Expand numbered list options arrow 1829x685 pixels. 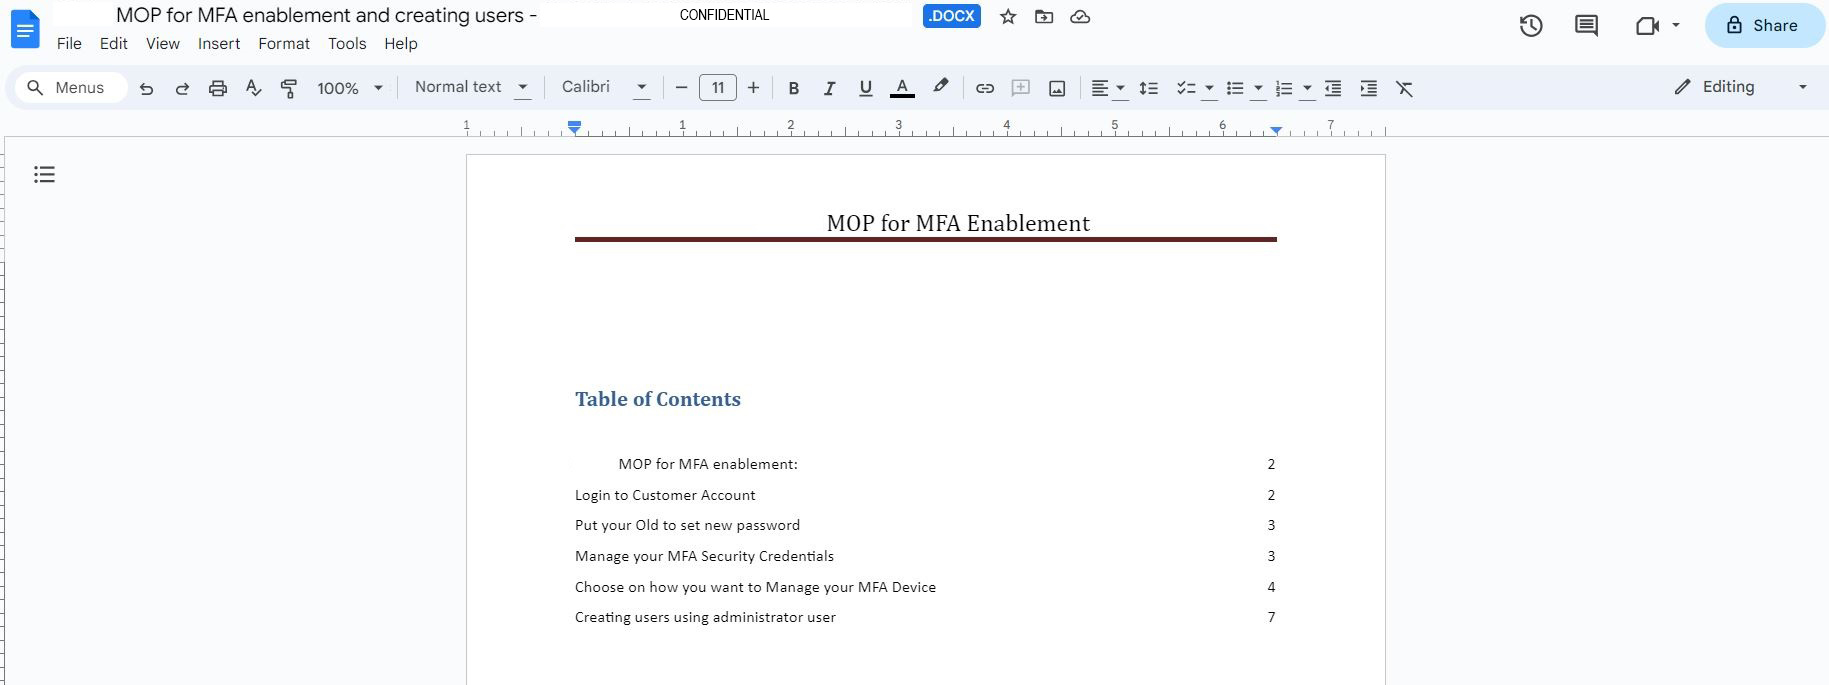point(1307,88)
